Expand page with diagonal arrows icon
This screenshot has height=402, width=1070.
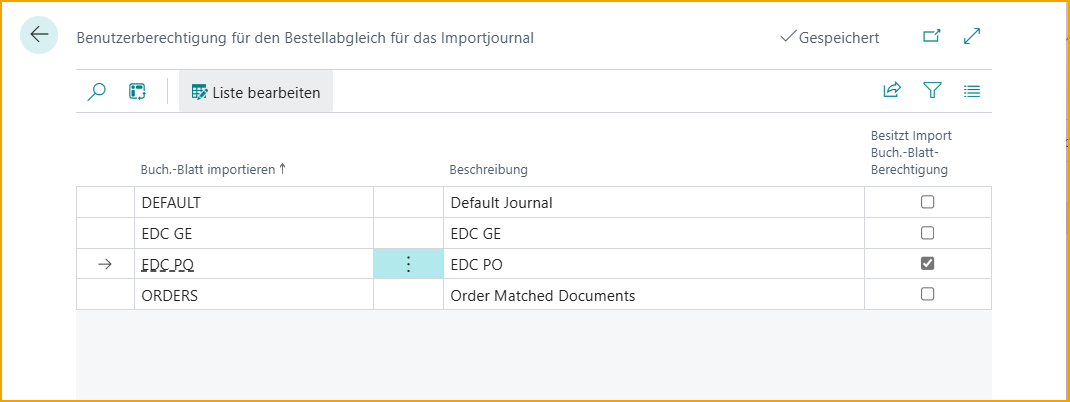[971, 37]
